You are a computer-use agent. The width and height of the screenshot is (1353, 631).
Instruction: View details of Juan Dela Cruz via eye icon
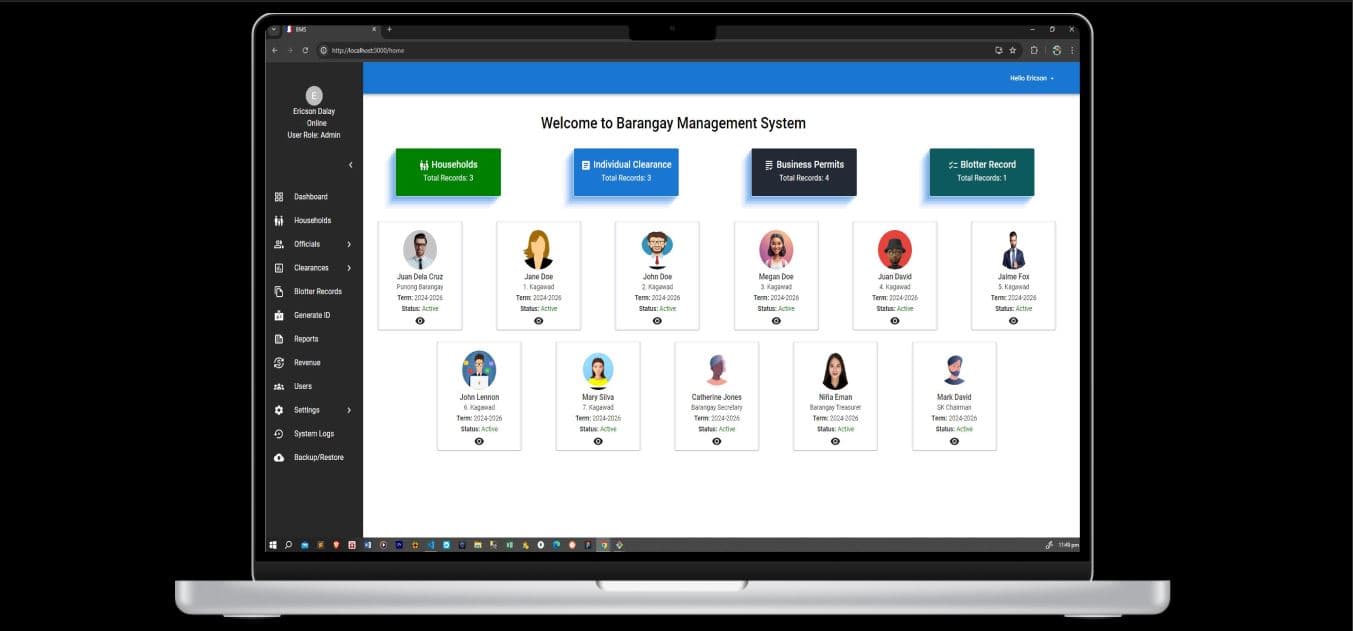click(420, 320)
